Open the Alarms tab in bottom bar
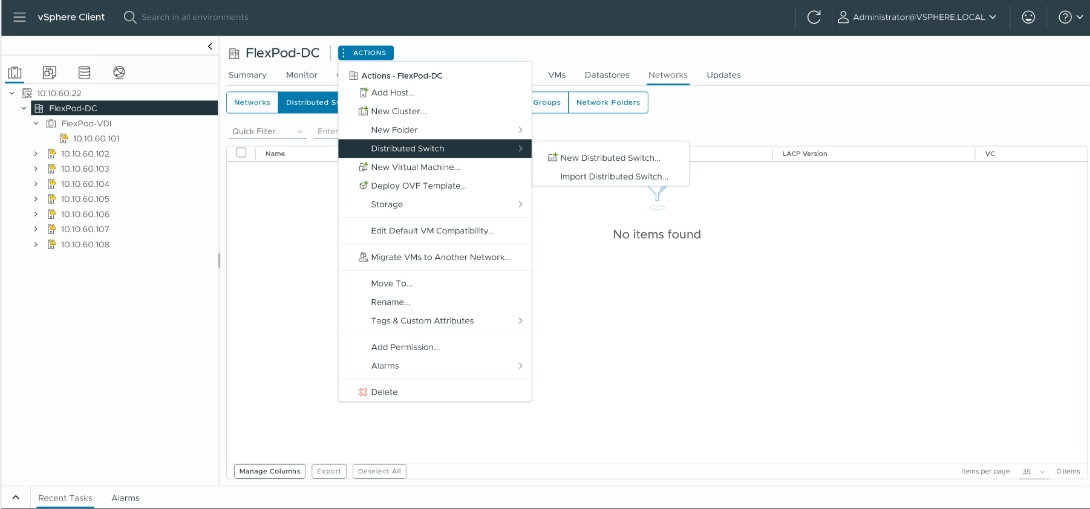 pyautogui.click(x=125, y=498)
